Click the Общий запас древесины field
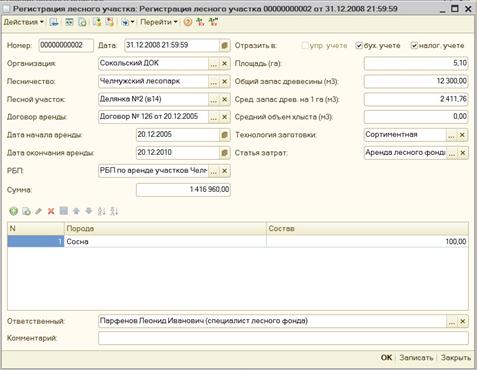Viewport: 477px width, 370px height. point(416,81)
